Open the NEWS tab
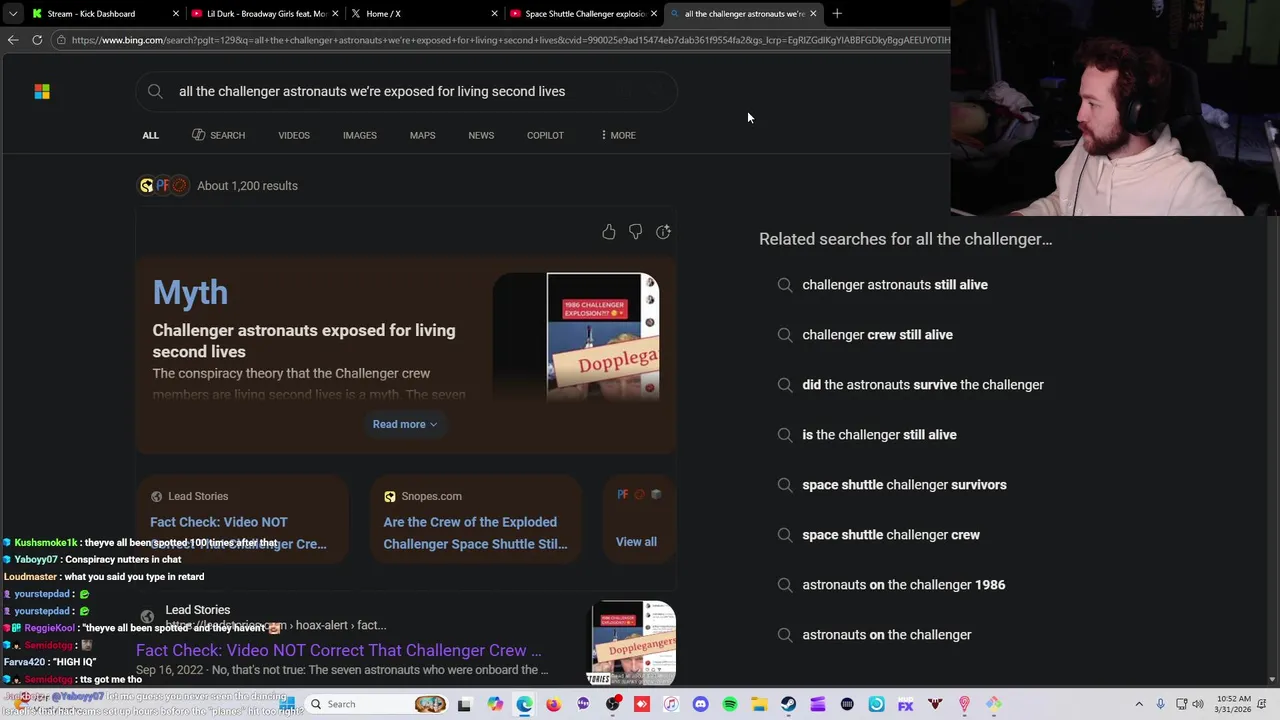1280x720 pixels. click(x=481, y=135)
